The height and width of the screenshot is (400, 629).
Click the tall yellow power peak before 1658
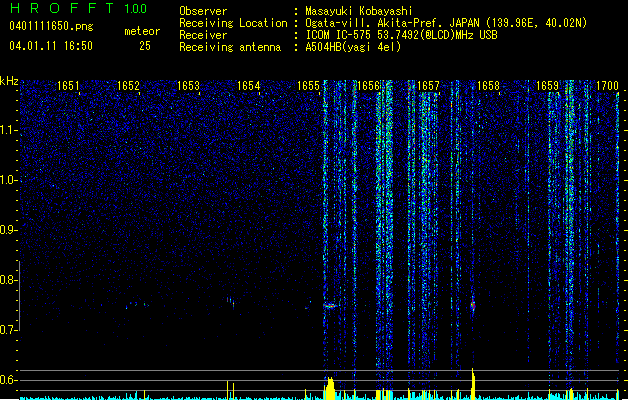coord(473,384)
